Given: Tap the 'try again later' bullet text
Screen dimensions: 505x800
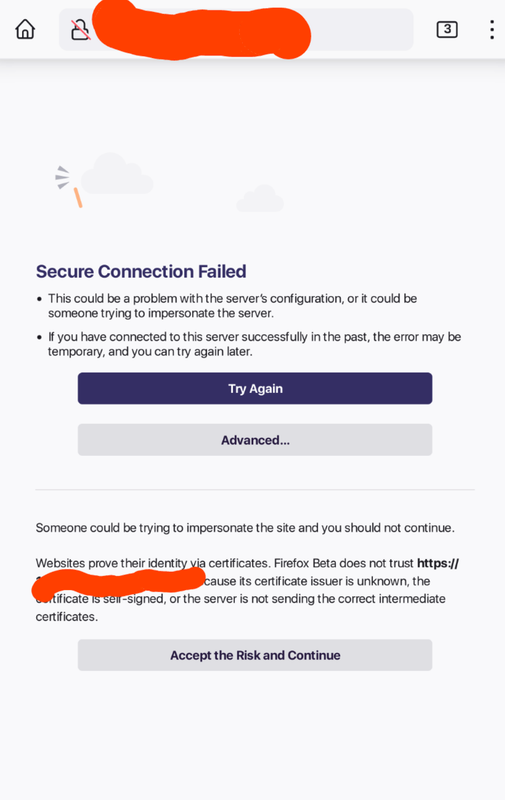Looking at the screenshot, I should tap(254, 344).
